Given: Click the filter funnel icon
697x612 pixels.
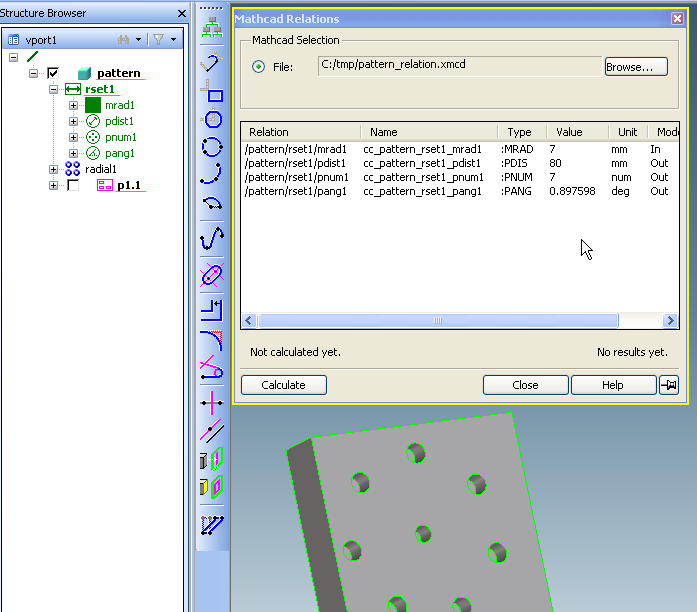Looking at the screenshot, I should point(158,39).
